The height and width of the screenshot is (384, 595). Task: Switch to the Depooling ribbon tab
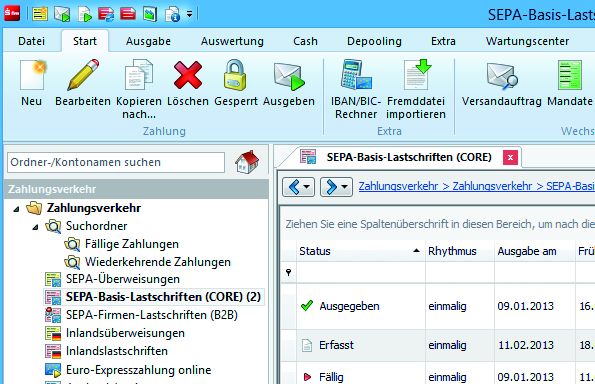pos(375,41)
